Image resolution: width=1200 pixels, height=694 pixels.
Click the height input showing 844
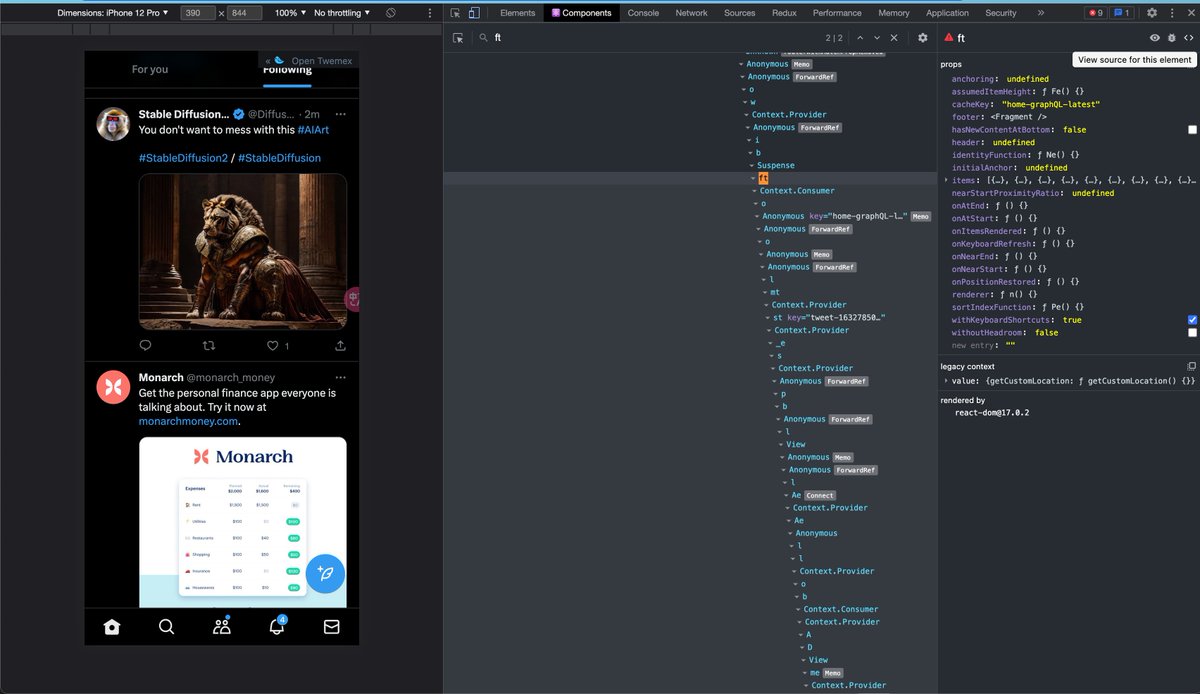tap(245, 13)
